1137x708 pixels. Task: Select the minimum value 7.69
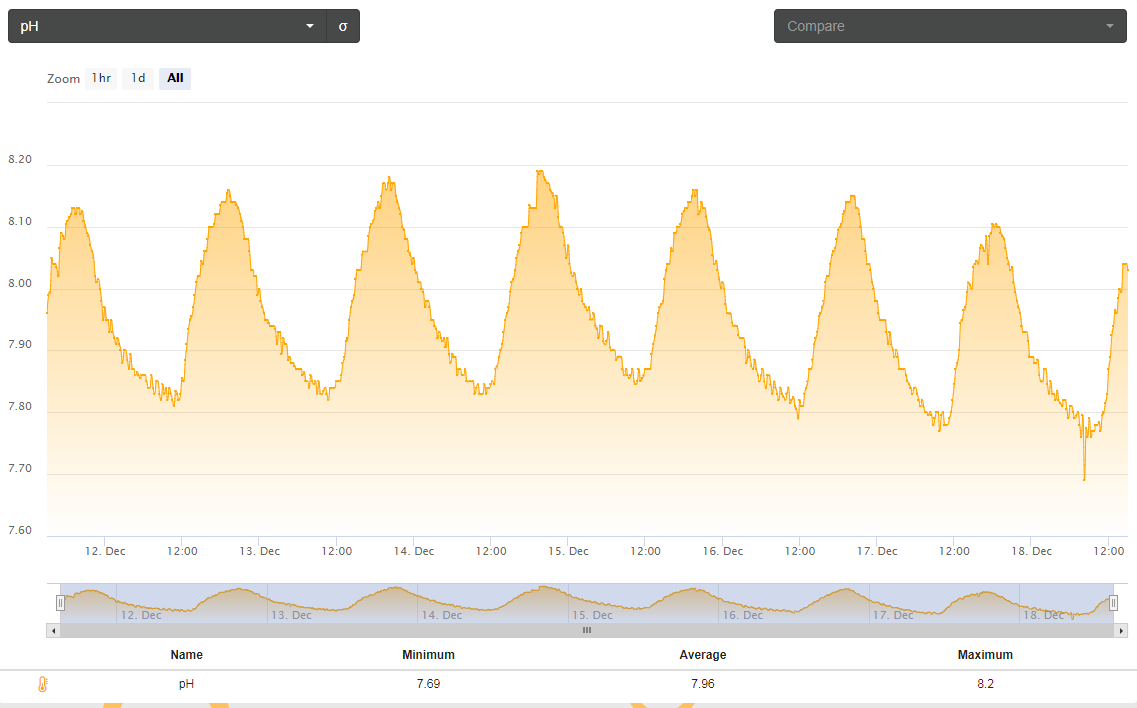[x=429, y=684]
